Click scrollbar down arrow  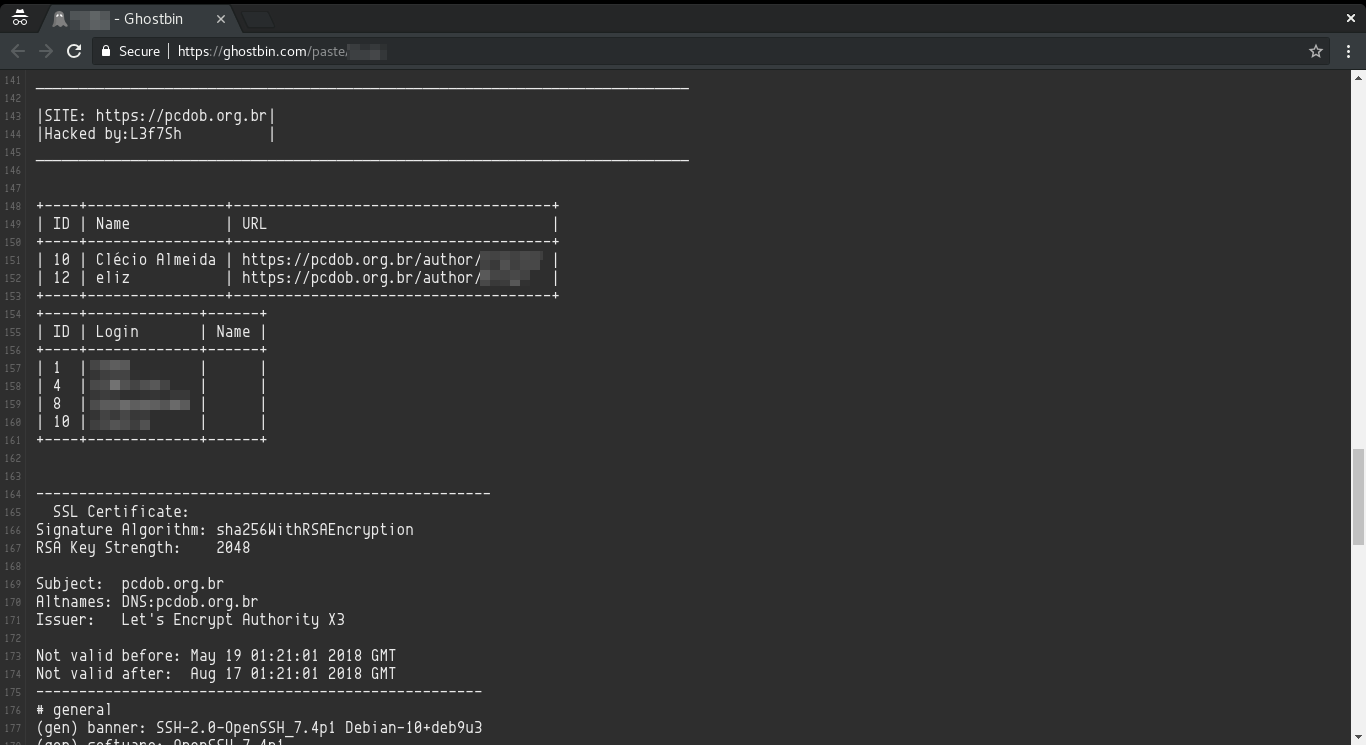pos(1358,738)
